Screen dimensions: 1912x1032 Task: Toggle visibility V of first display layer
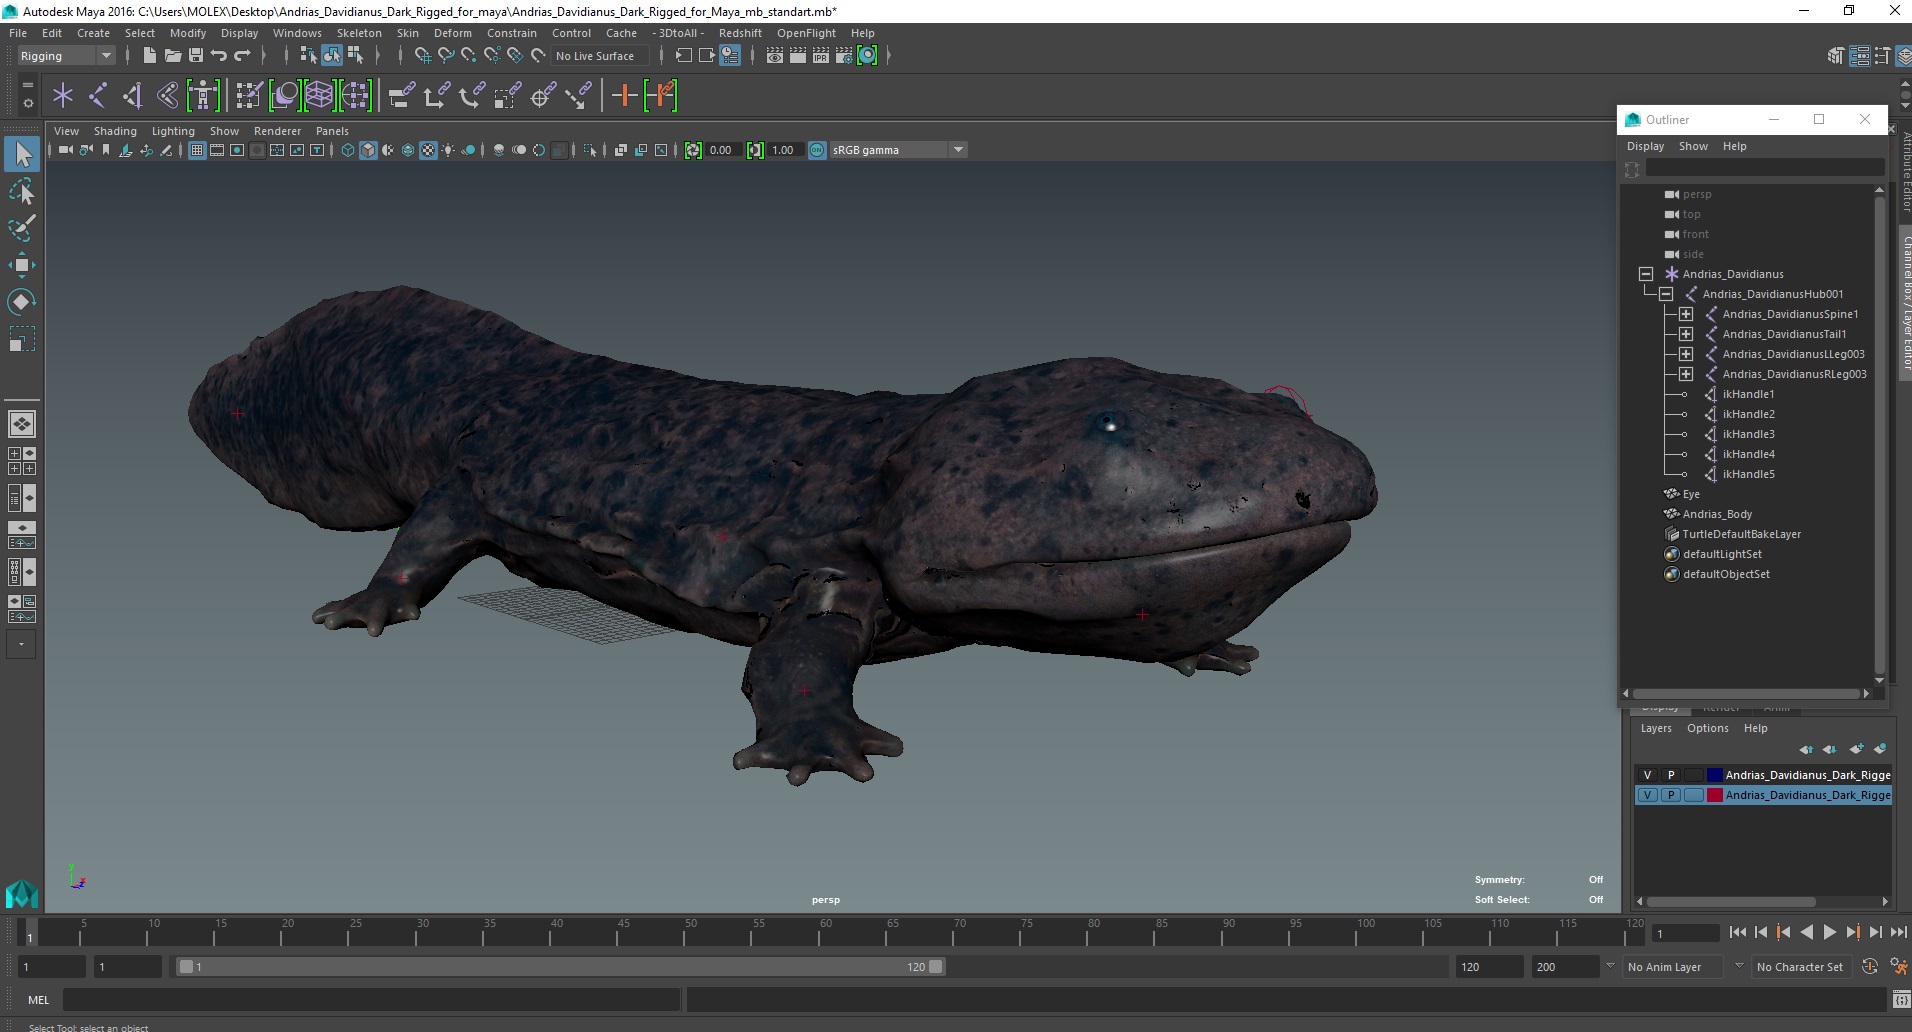tap(1647, 775)
